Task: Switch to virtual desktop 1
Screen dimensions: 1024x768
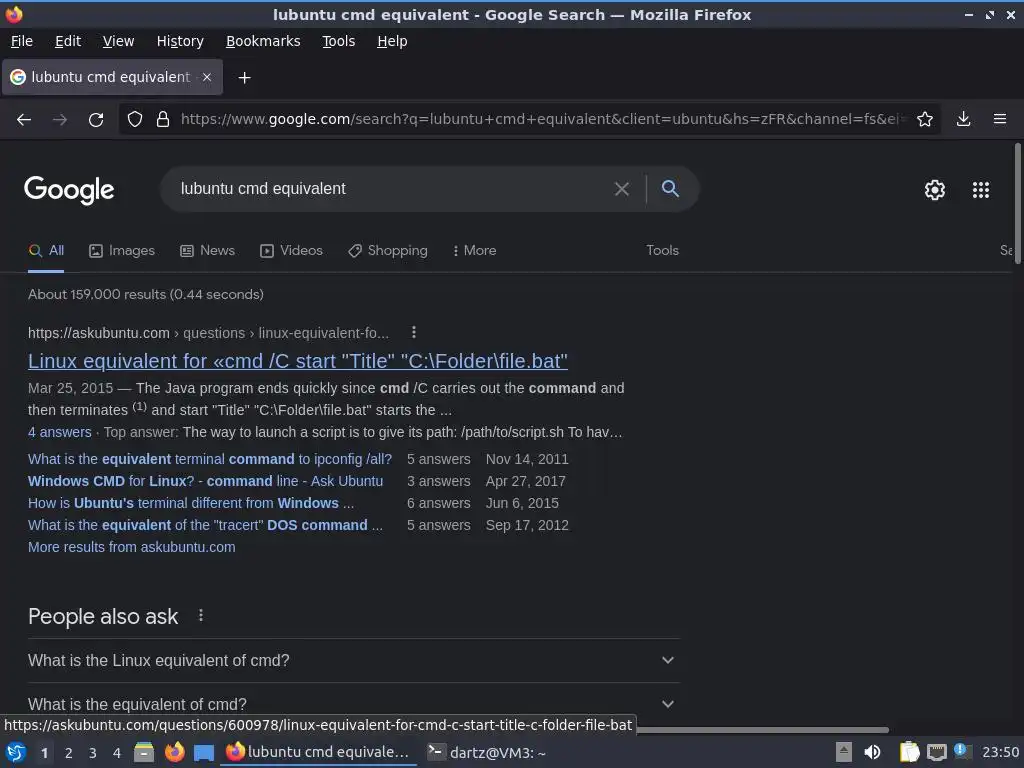Action: click(44, 753)
